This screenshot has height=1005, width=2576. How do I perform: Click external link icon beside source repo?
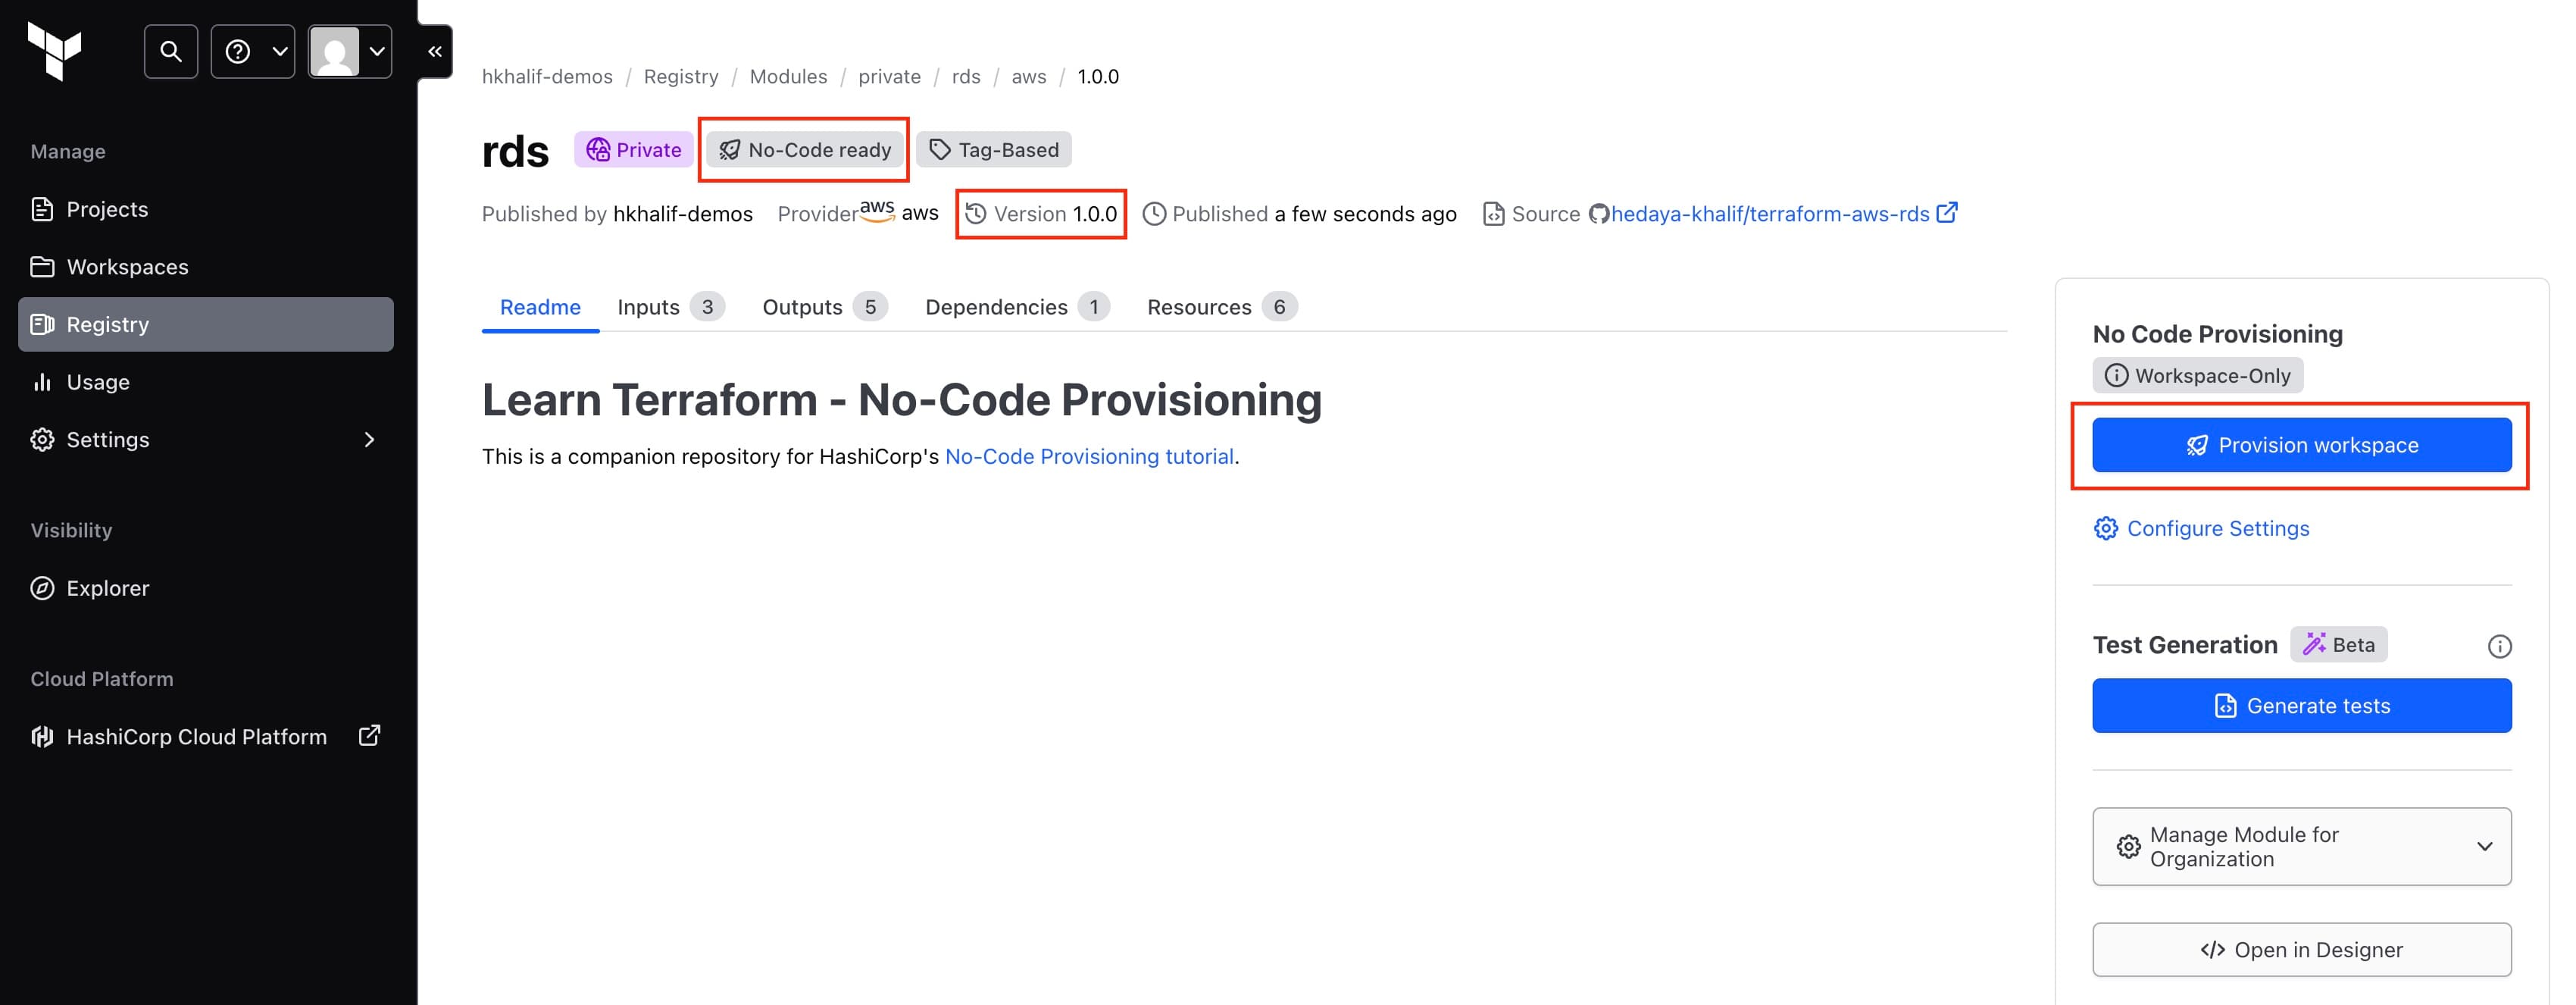pos(1947,213)
